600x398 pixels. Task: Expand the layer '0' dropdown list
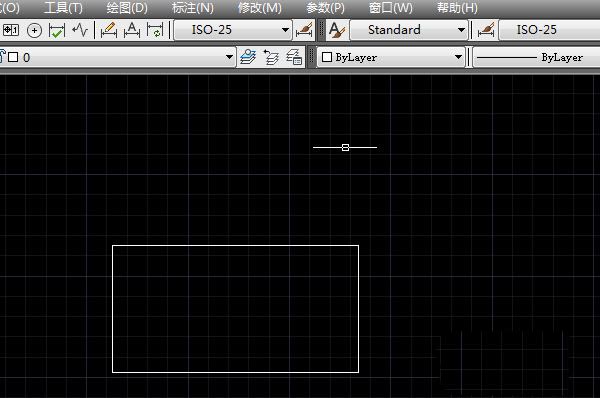click(x=229, y=57)
